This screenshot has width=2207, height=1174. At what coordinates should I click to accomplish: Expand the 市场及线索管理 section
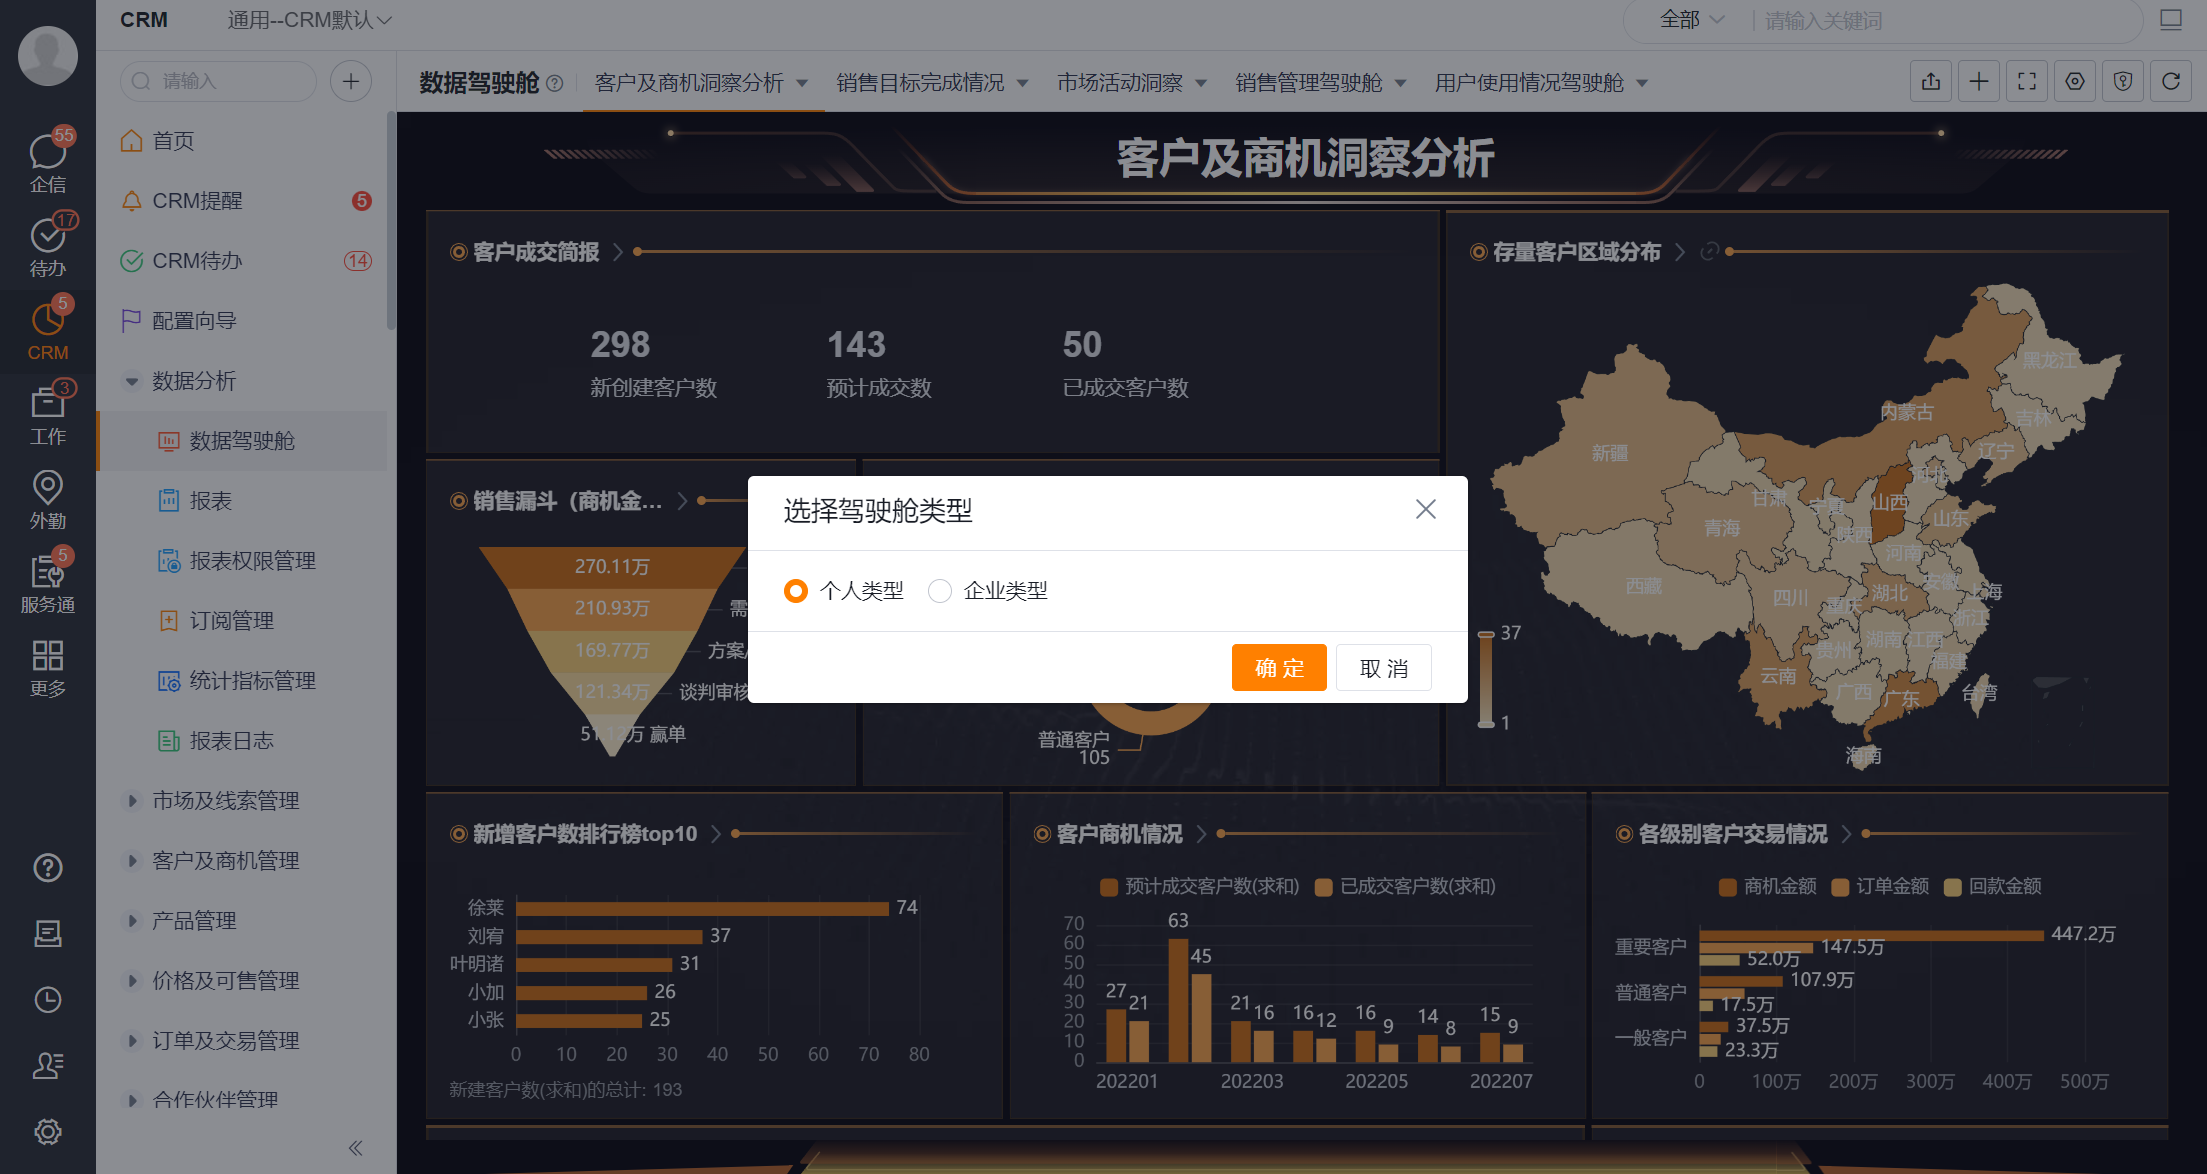pos(132,801)
